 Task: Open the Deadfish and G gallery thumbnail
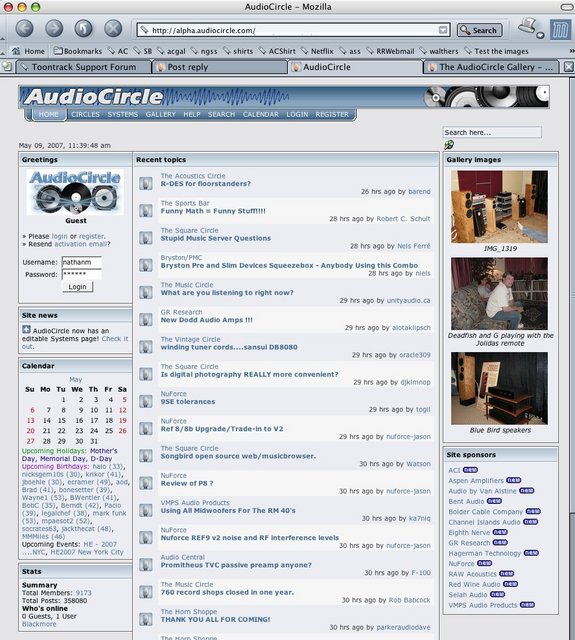point(500,293)
